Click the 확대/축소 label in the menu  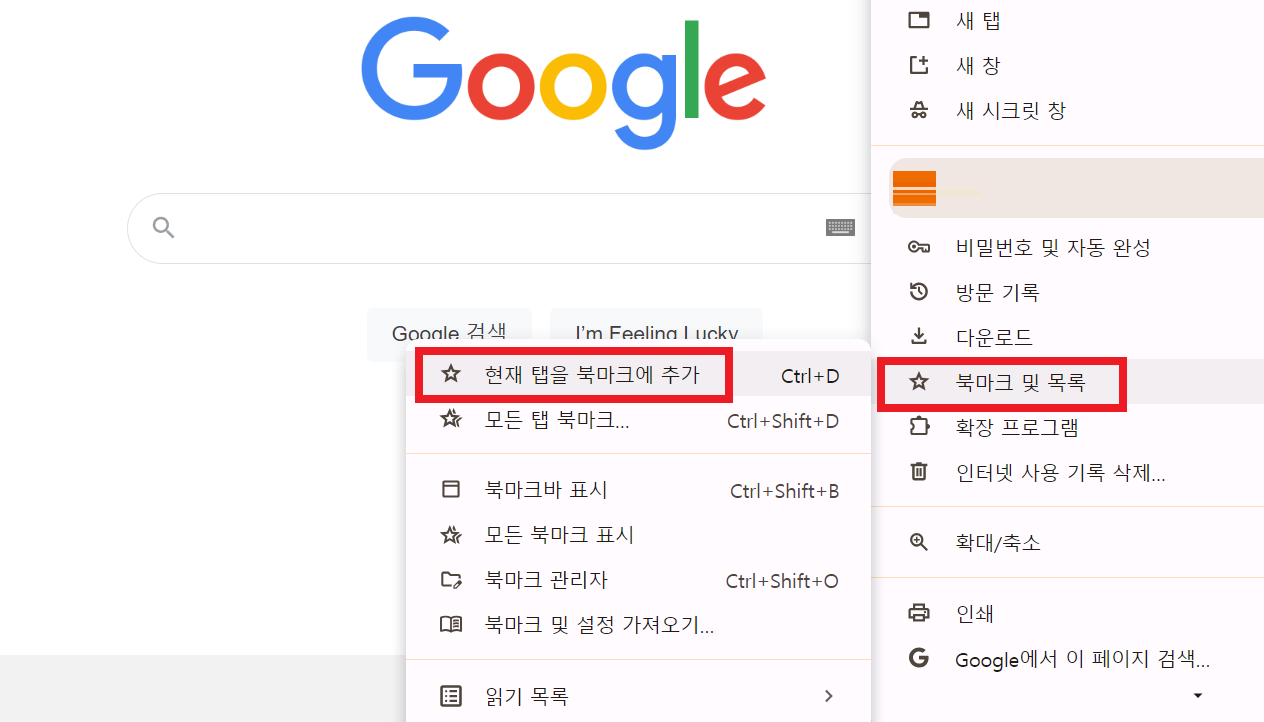click(x=998, y=543)
